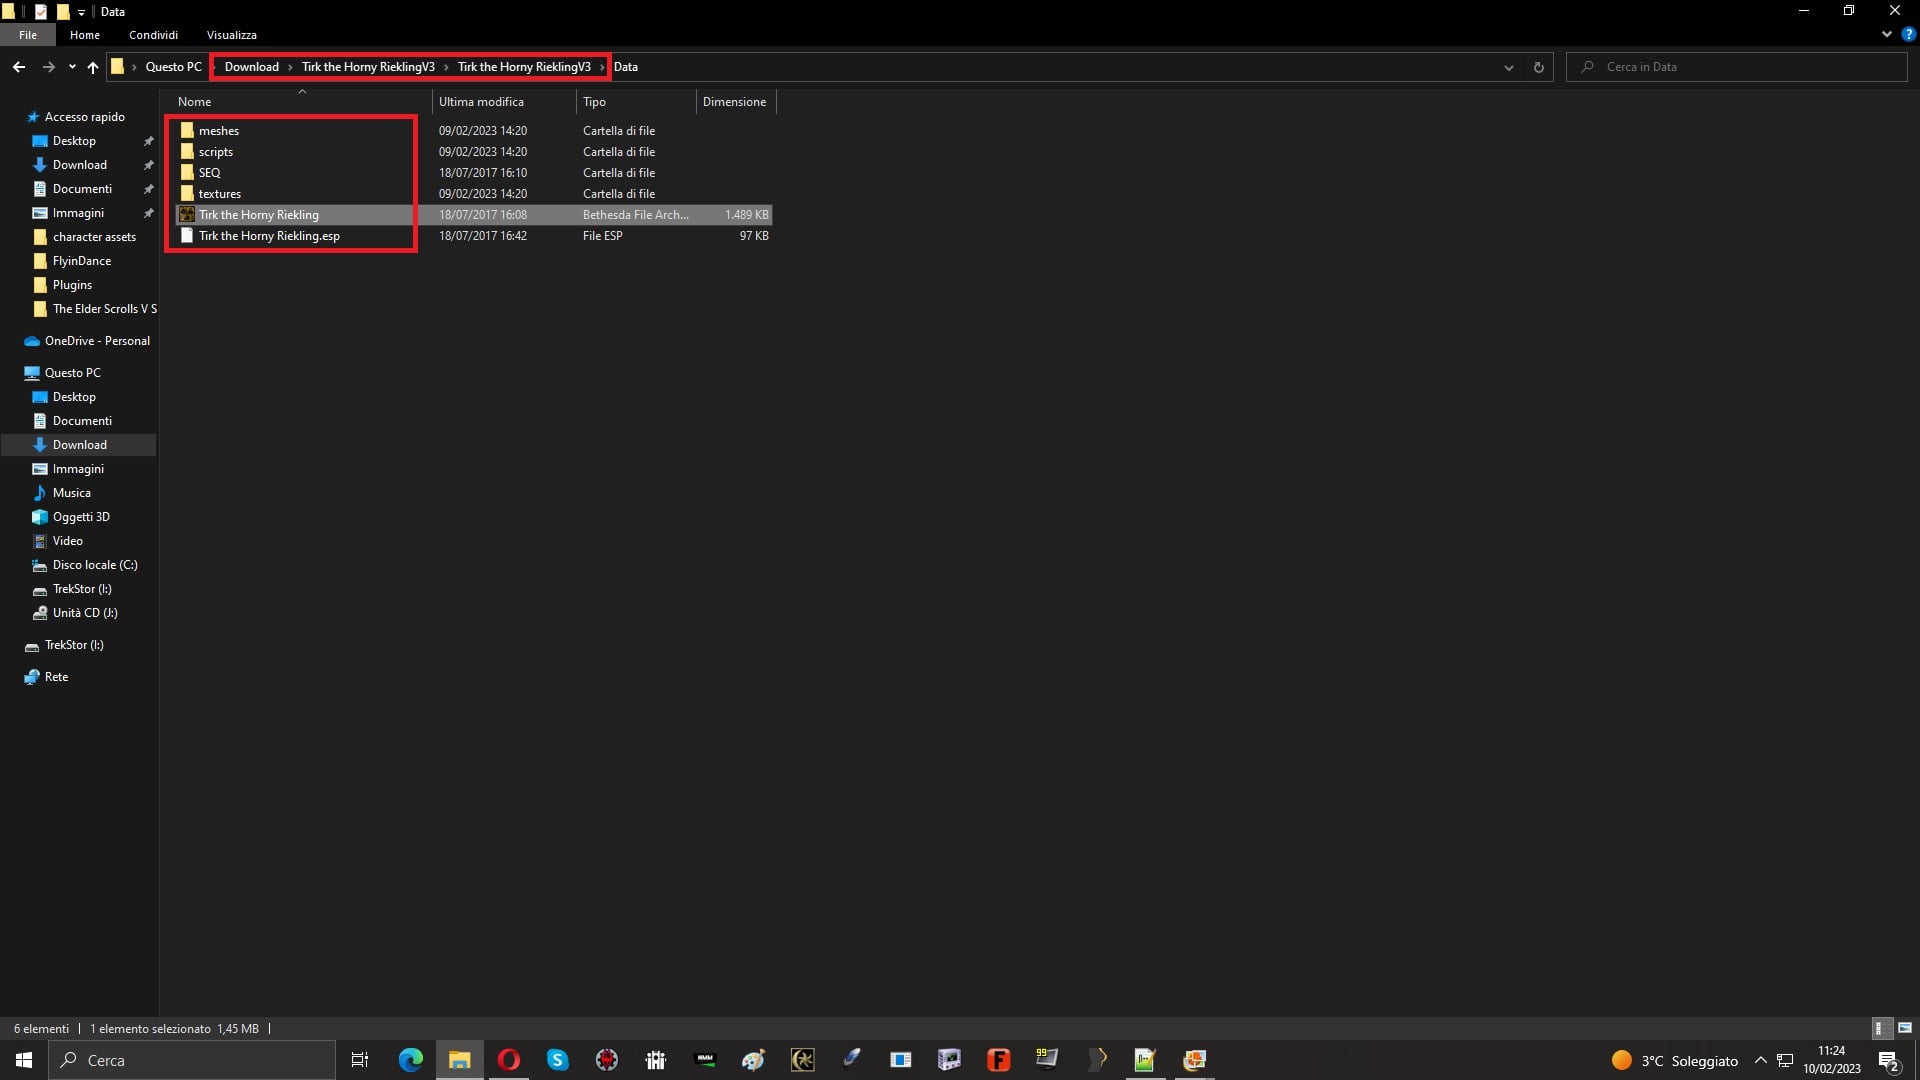
Task: Go up one folder level
Action: 93,67
